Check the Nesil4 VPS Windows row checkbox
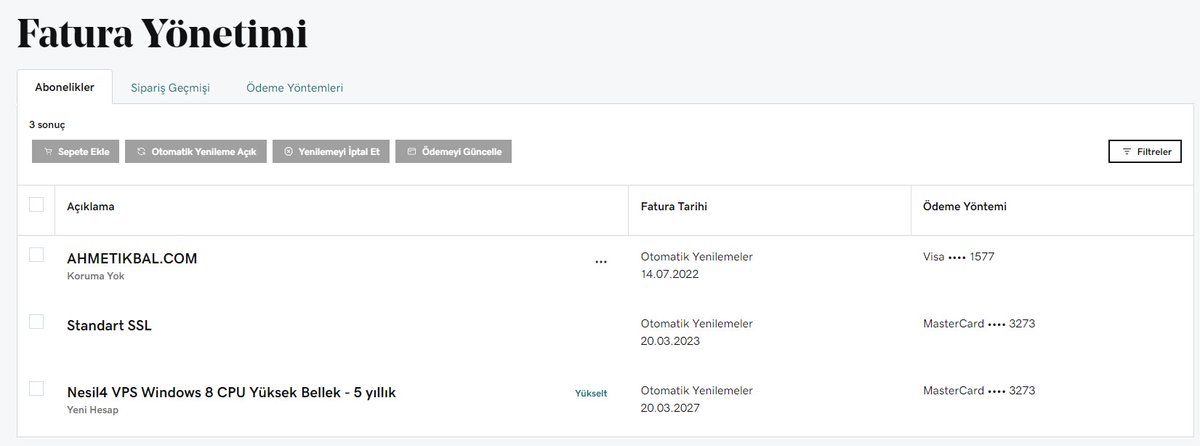The height and width of the screenshot is (446, 1200). pos(36,388)
